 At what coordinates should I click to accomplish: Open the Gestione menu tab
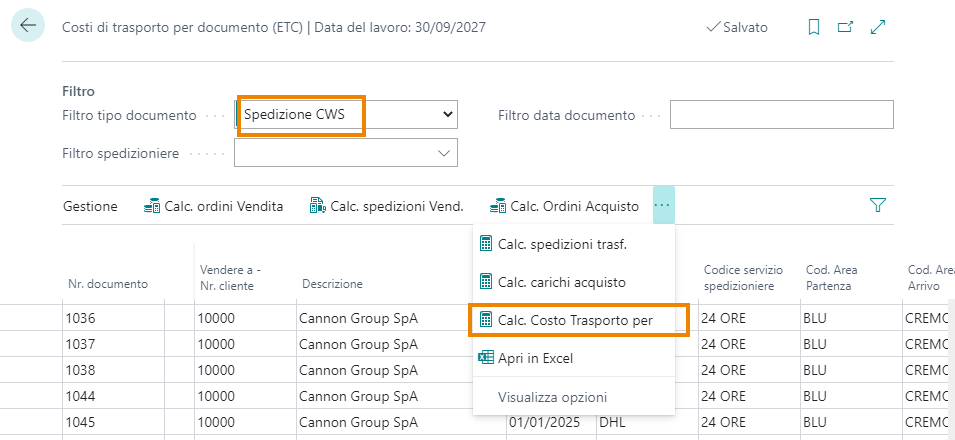click(x=90, y=206)
